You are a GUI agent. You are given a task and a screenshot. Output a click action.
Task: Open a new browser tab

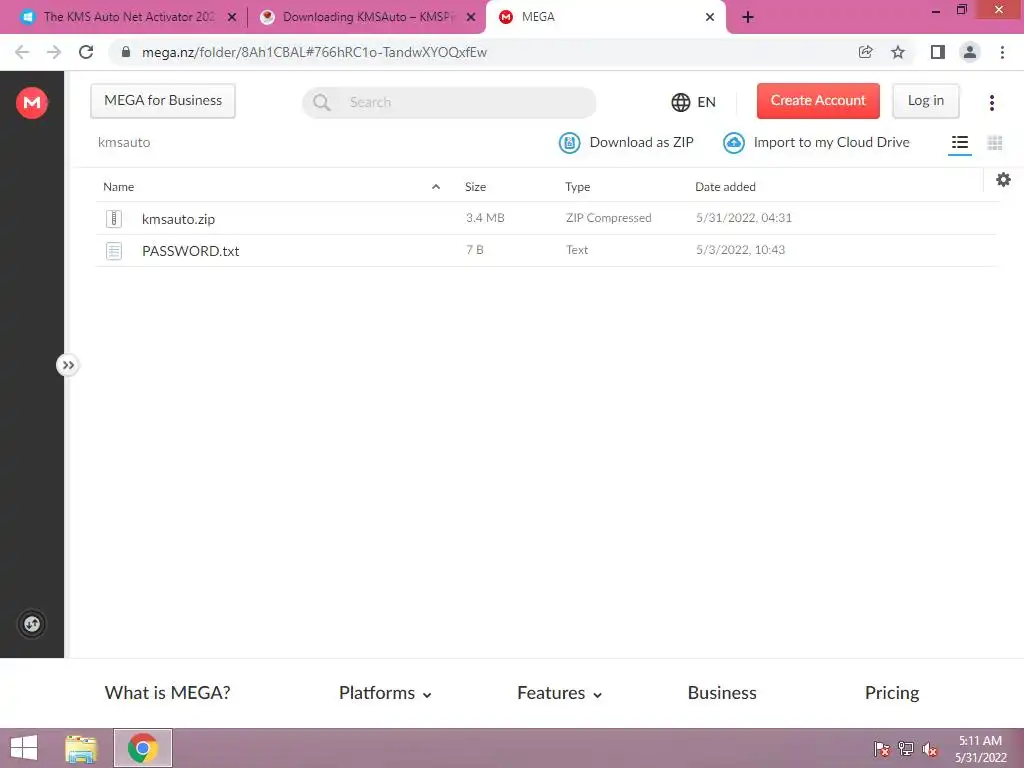coord(748,17)
